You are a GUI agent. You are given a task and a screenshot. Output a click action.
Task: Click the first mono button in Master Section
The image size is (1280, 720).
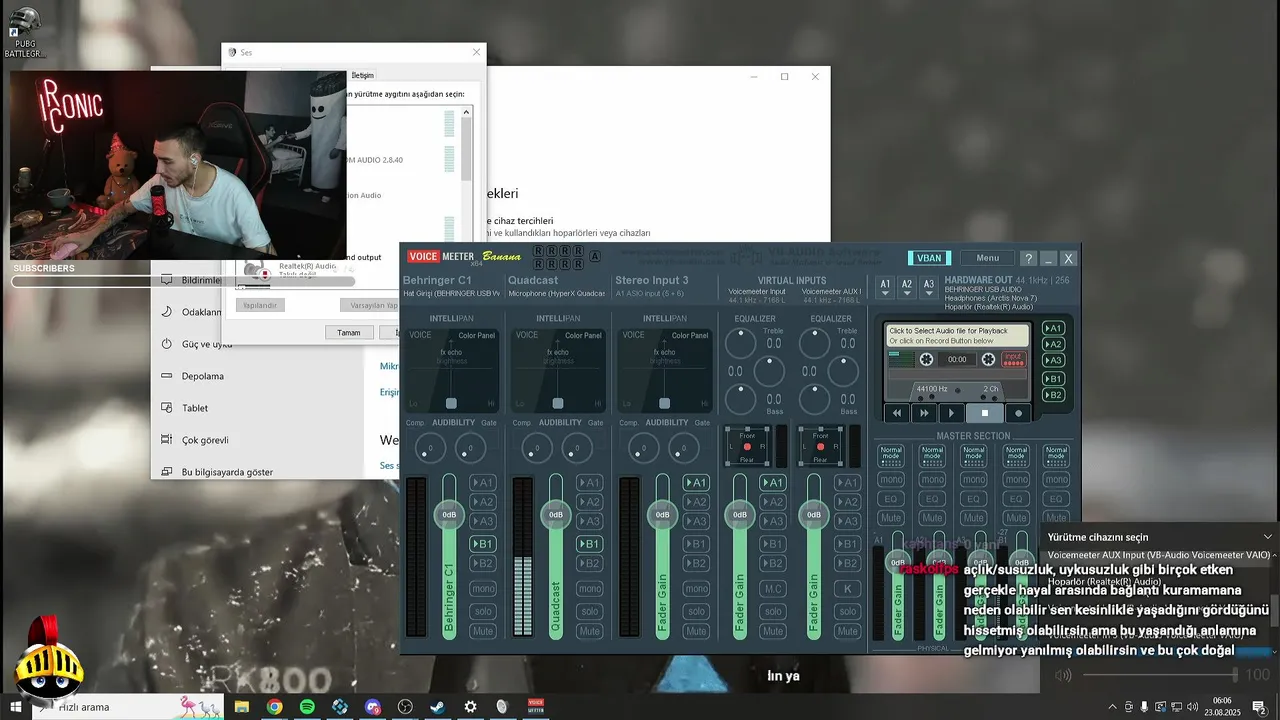coord(890,479)
